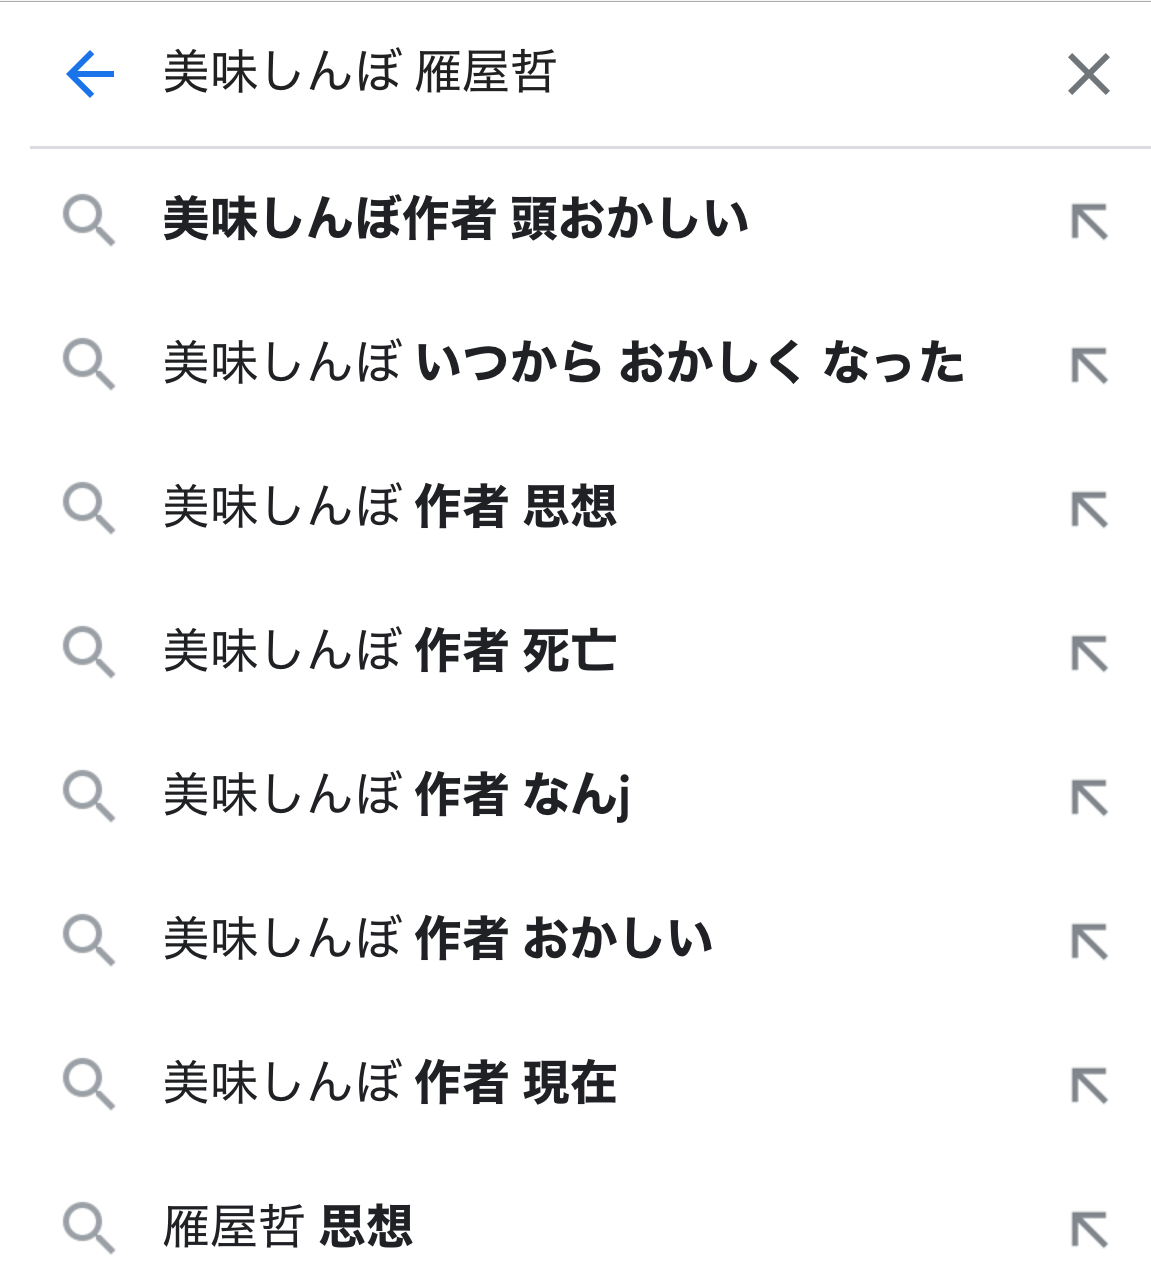Tap magnifier icon beside 美味しんぼ作者 頭おかしい

tap(89, 221)
